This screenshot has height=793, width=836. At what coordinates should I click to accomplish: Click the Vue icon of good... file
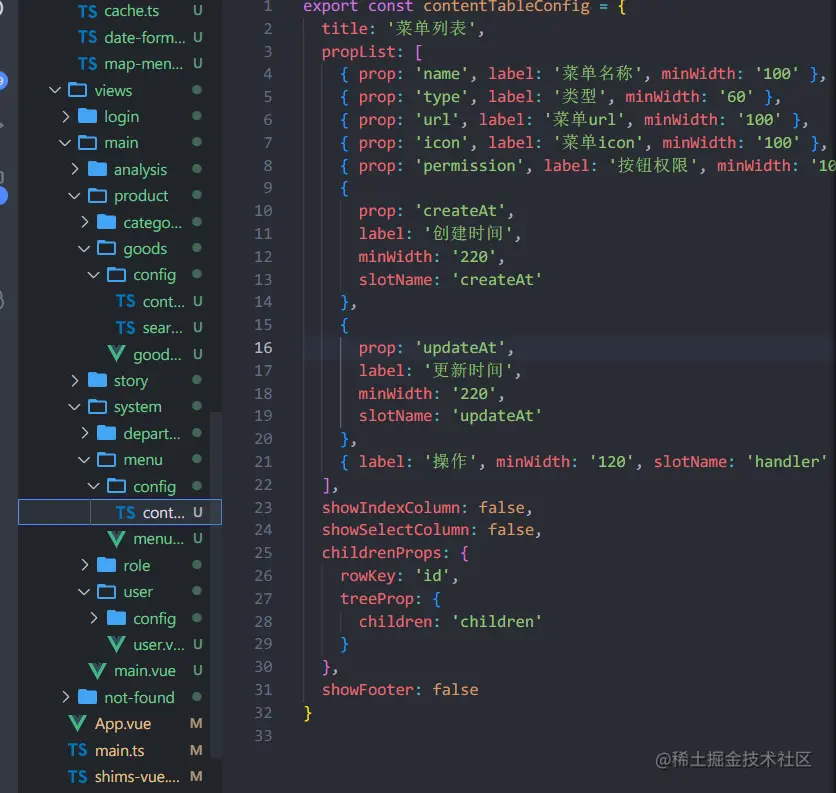click(x=116, y=354)
